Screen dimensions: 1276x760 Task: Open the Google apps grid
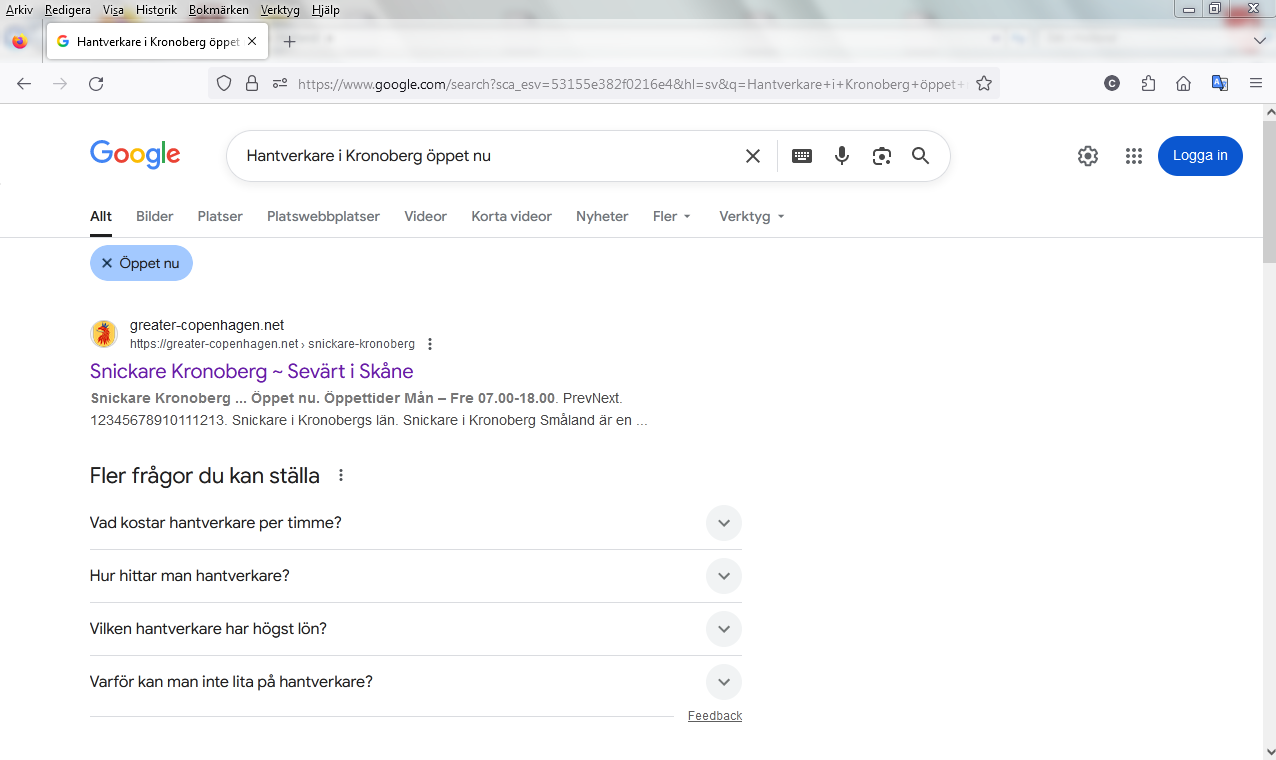[x=1133, y=156]
